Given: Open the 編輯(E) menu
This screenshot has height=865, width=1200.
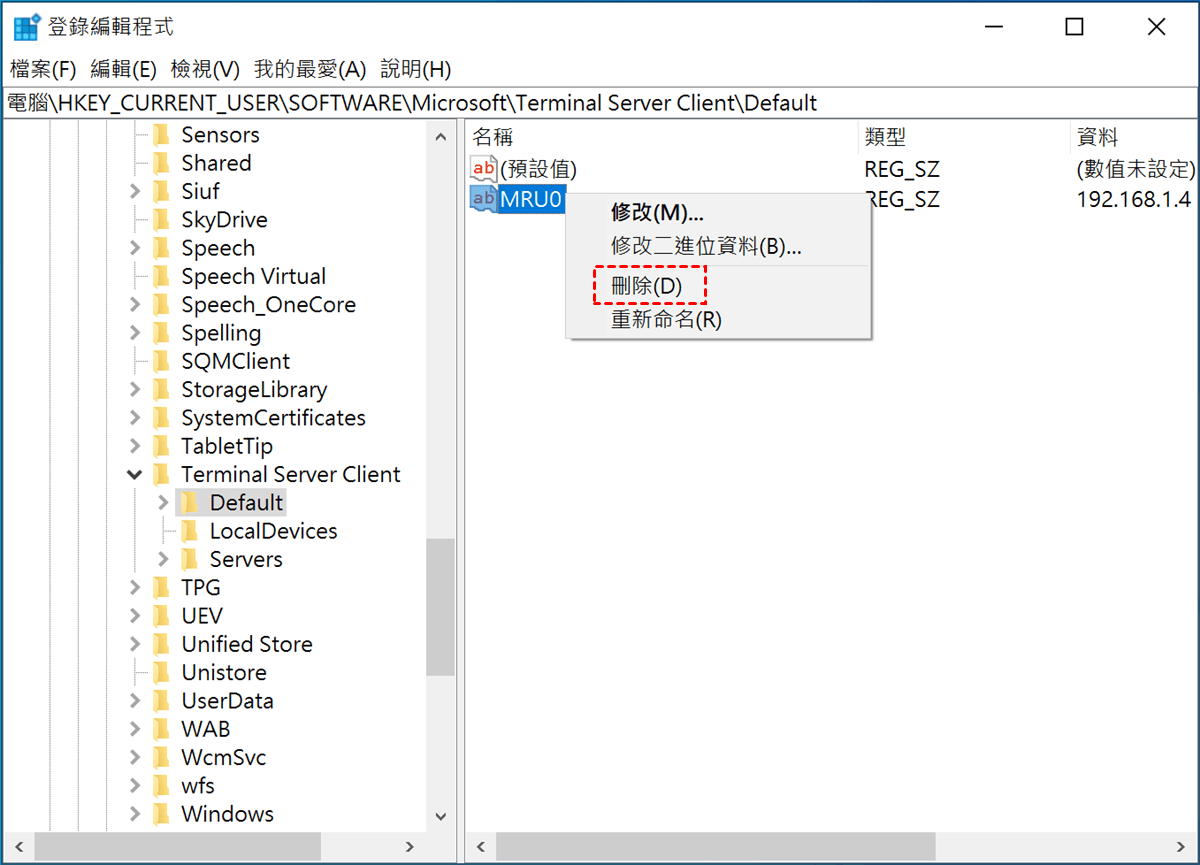Looking at the screenshot, I should tap(123, 69).
